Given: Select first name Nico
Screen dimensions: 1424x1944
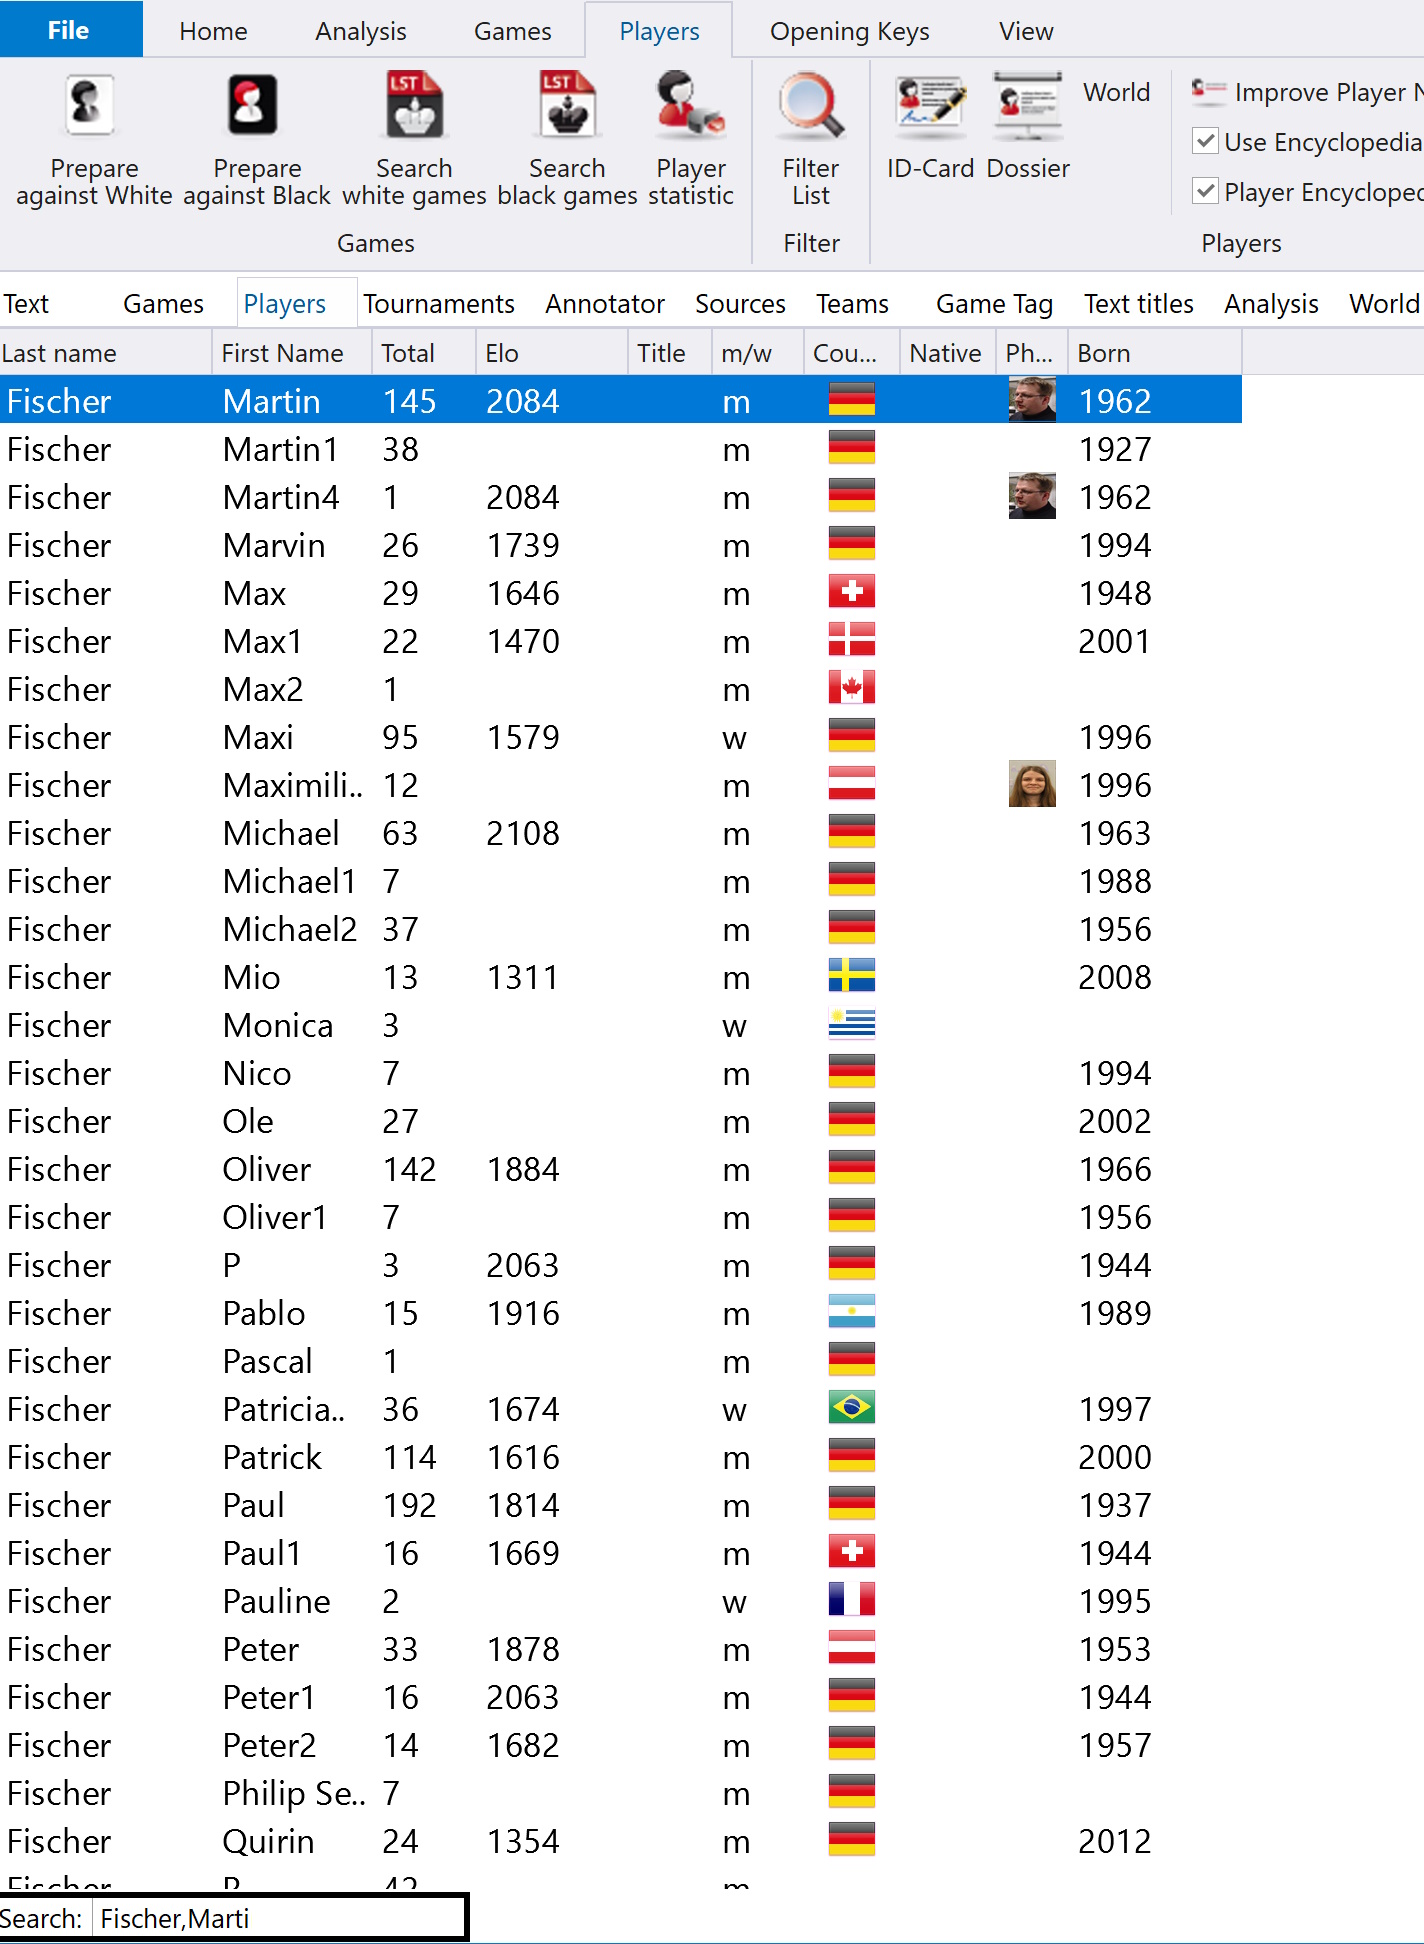Looking at the screenshot, I should pyautogui.click(x=257, y=1074).
